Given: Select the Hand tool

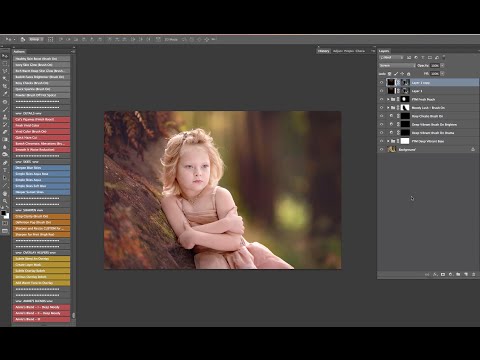Looking at the screenshot, I should click(5, 193).
